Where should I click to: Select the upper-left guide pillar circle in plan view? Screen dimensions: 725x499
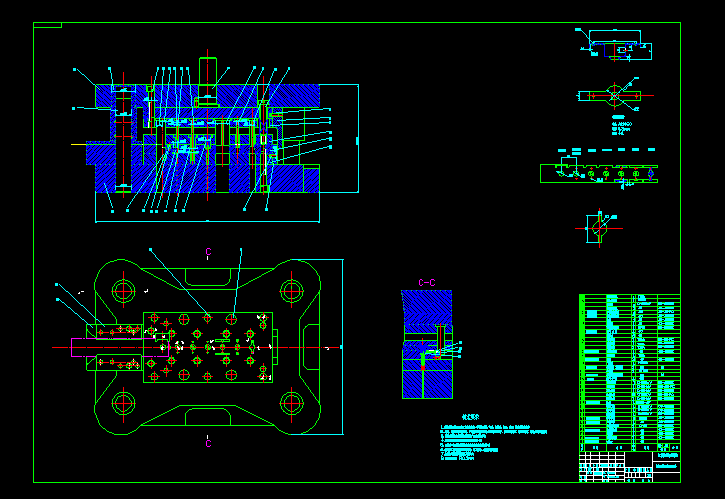tap(123, 291)
